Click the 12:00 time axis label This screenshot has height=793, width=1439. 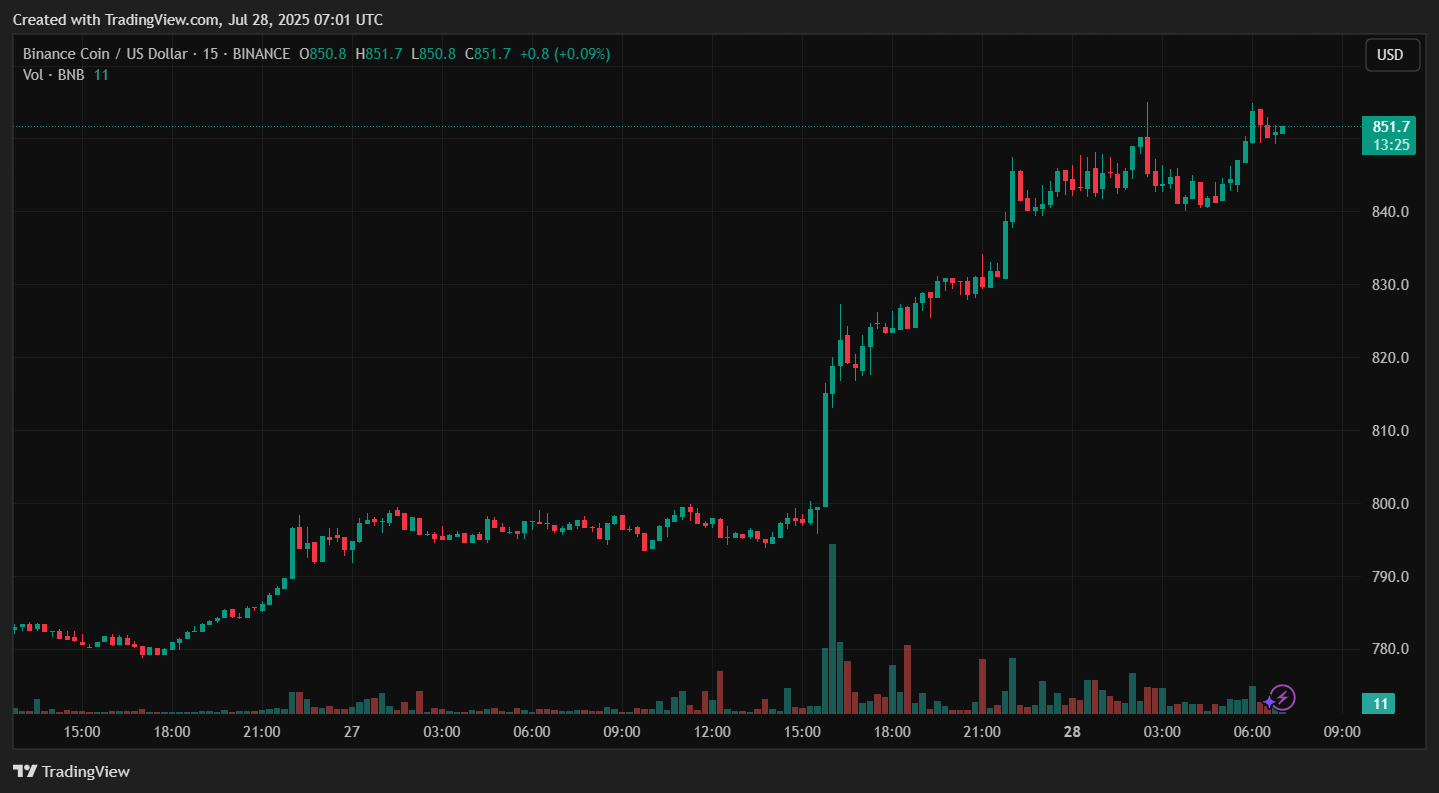pyautogui.click(x=712, y=732)
